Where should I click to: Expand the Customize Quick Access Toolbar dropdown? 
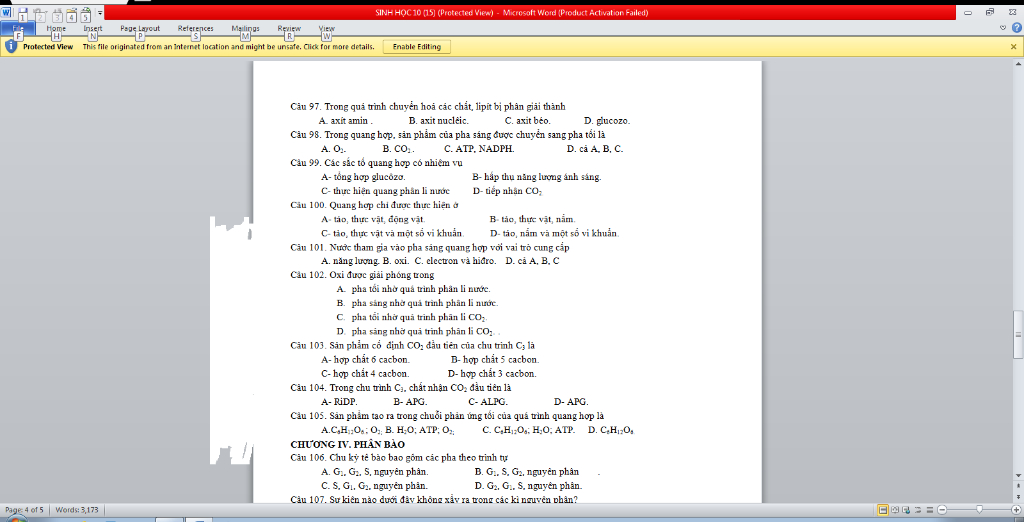(x=100, y=12)
